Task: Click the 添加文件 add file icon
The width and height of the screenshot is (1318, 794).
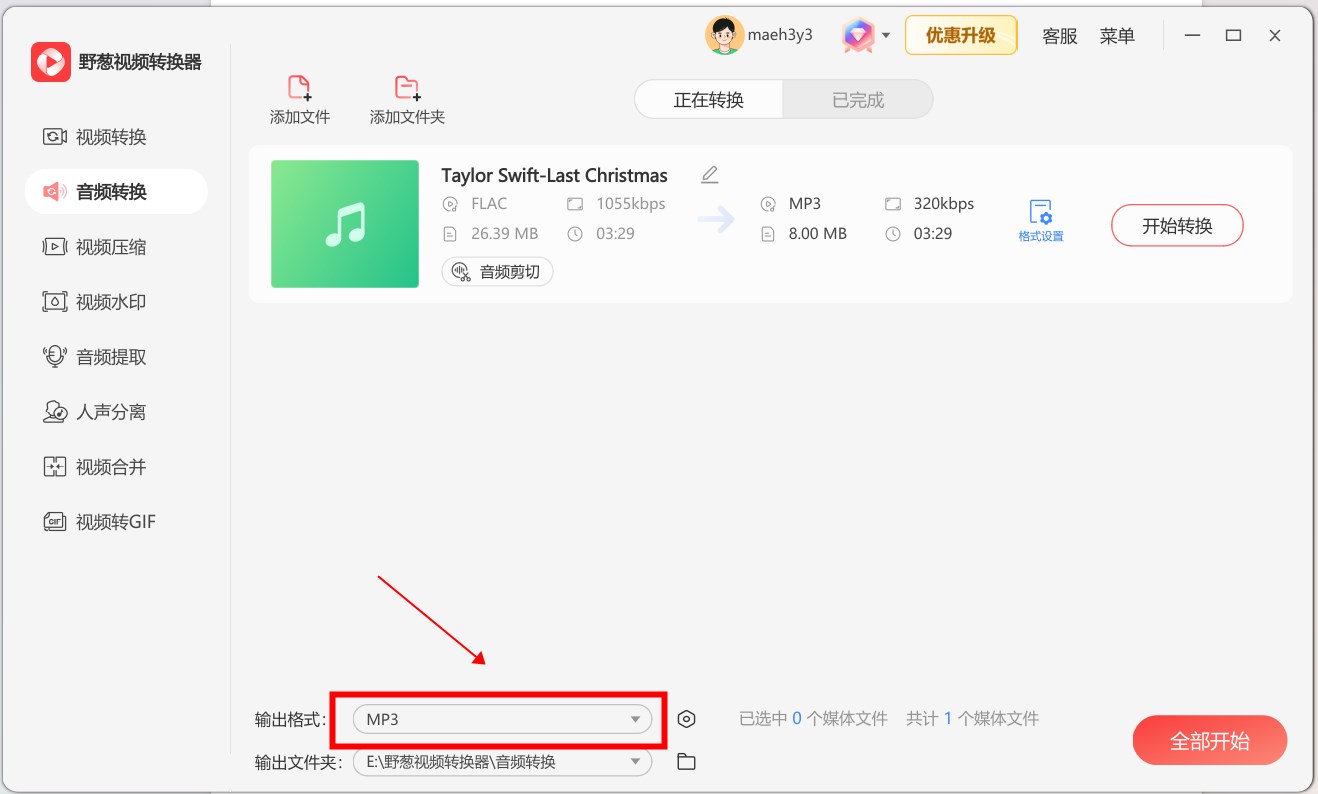Action: coord(299,88)
